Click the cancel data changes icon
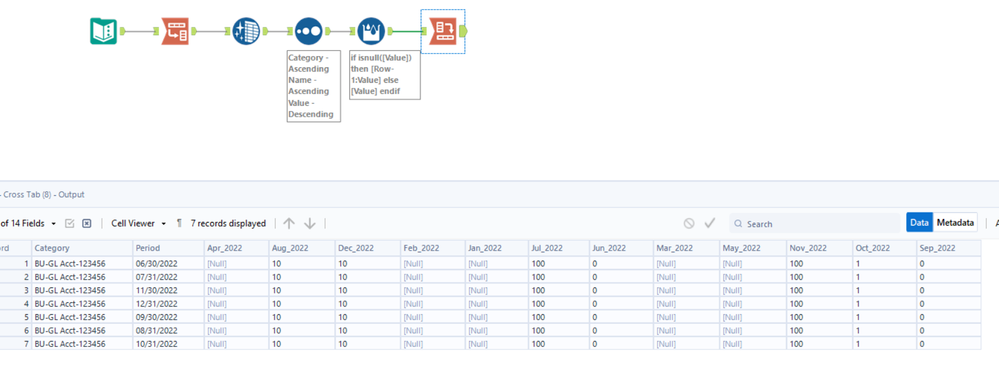Screen dimensions: 999x372 689,224
